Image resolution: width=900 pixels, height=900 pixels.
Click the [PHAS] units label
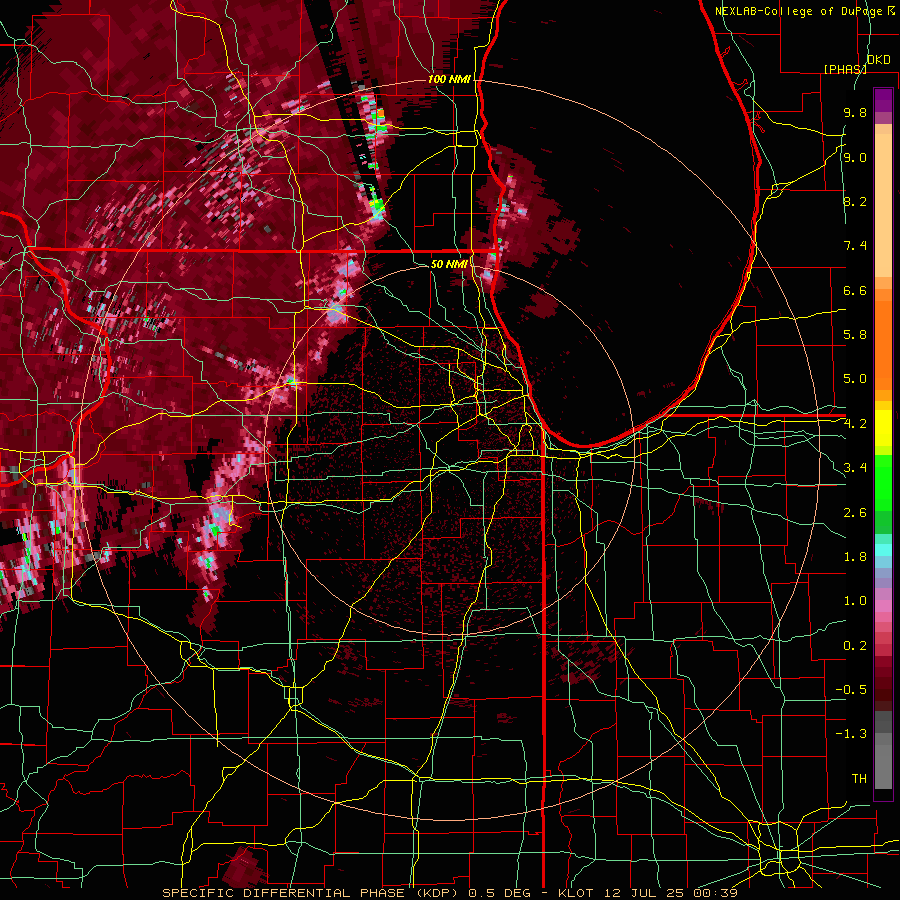point(845,69)
